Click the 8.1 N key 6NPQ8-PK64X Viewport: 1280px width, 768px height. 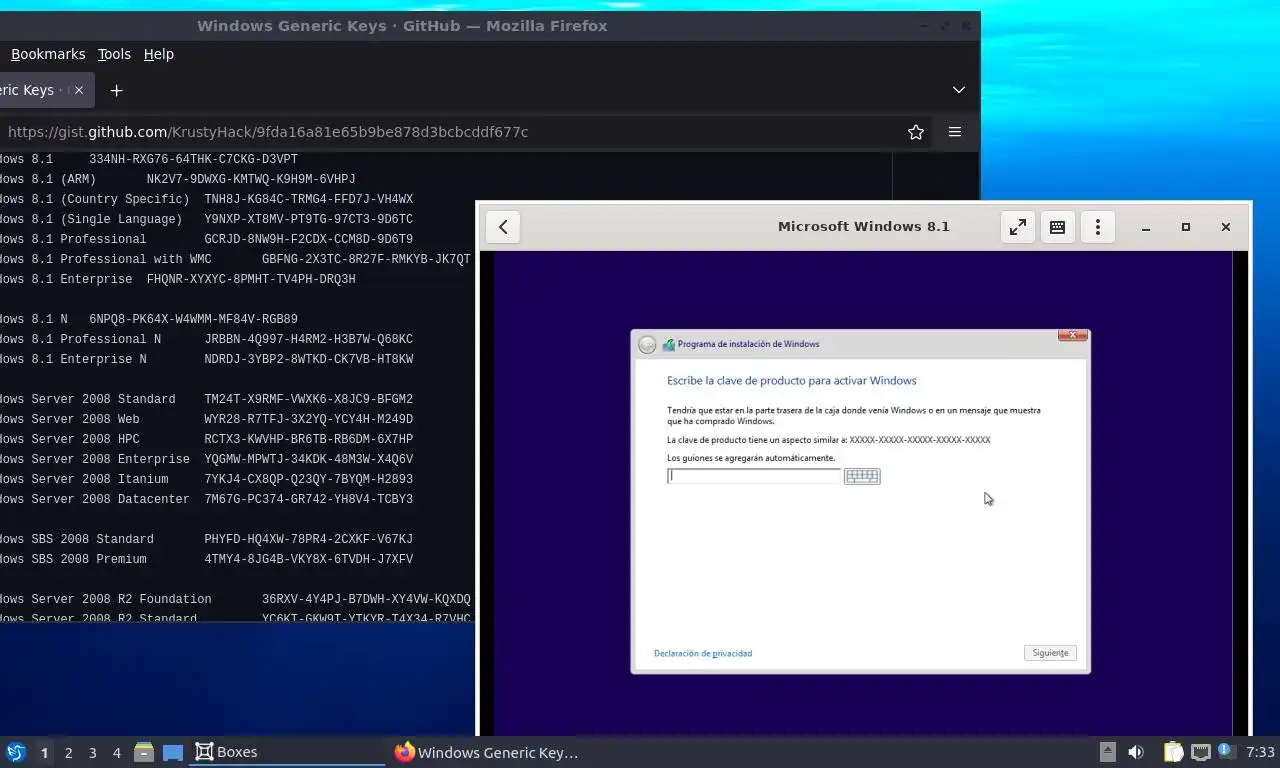click(193, 319)
